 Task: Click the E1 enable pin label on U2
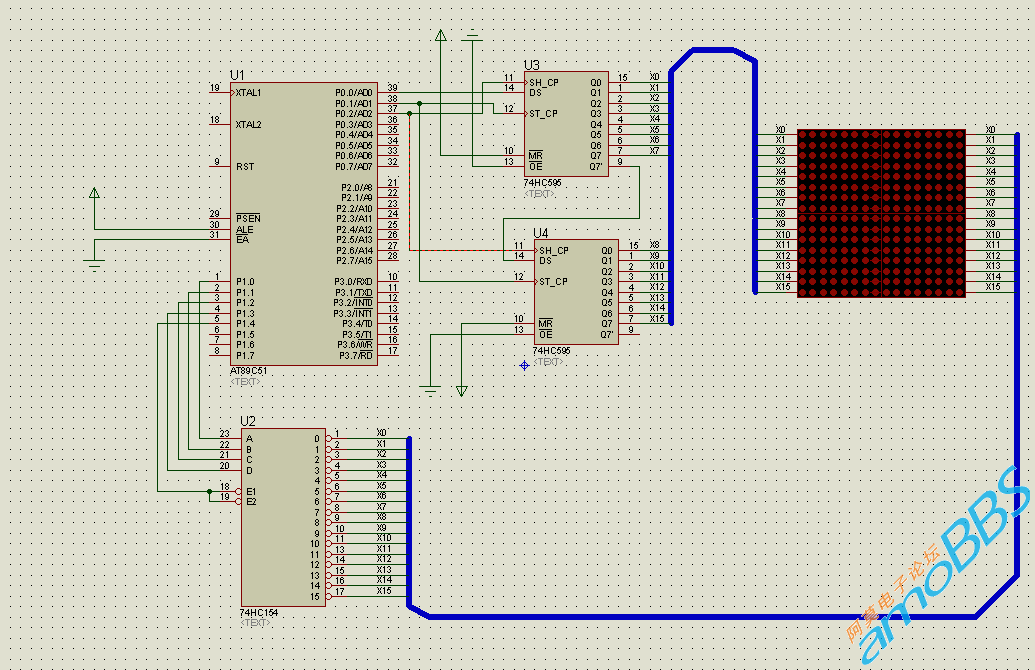click(251, 492)
